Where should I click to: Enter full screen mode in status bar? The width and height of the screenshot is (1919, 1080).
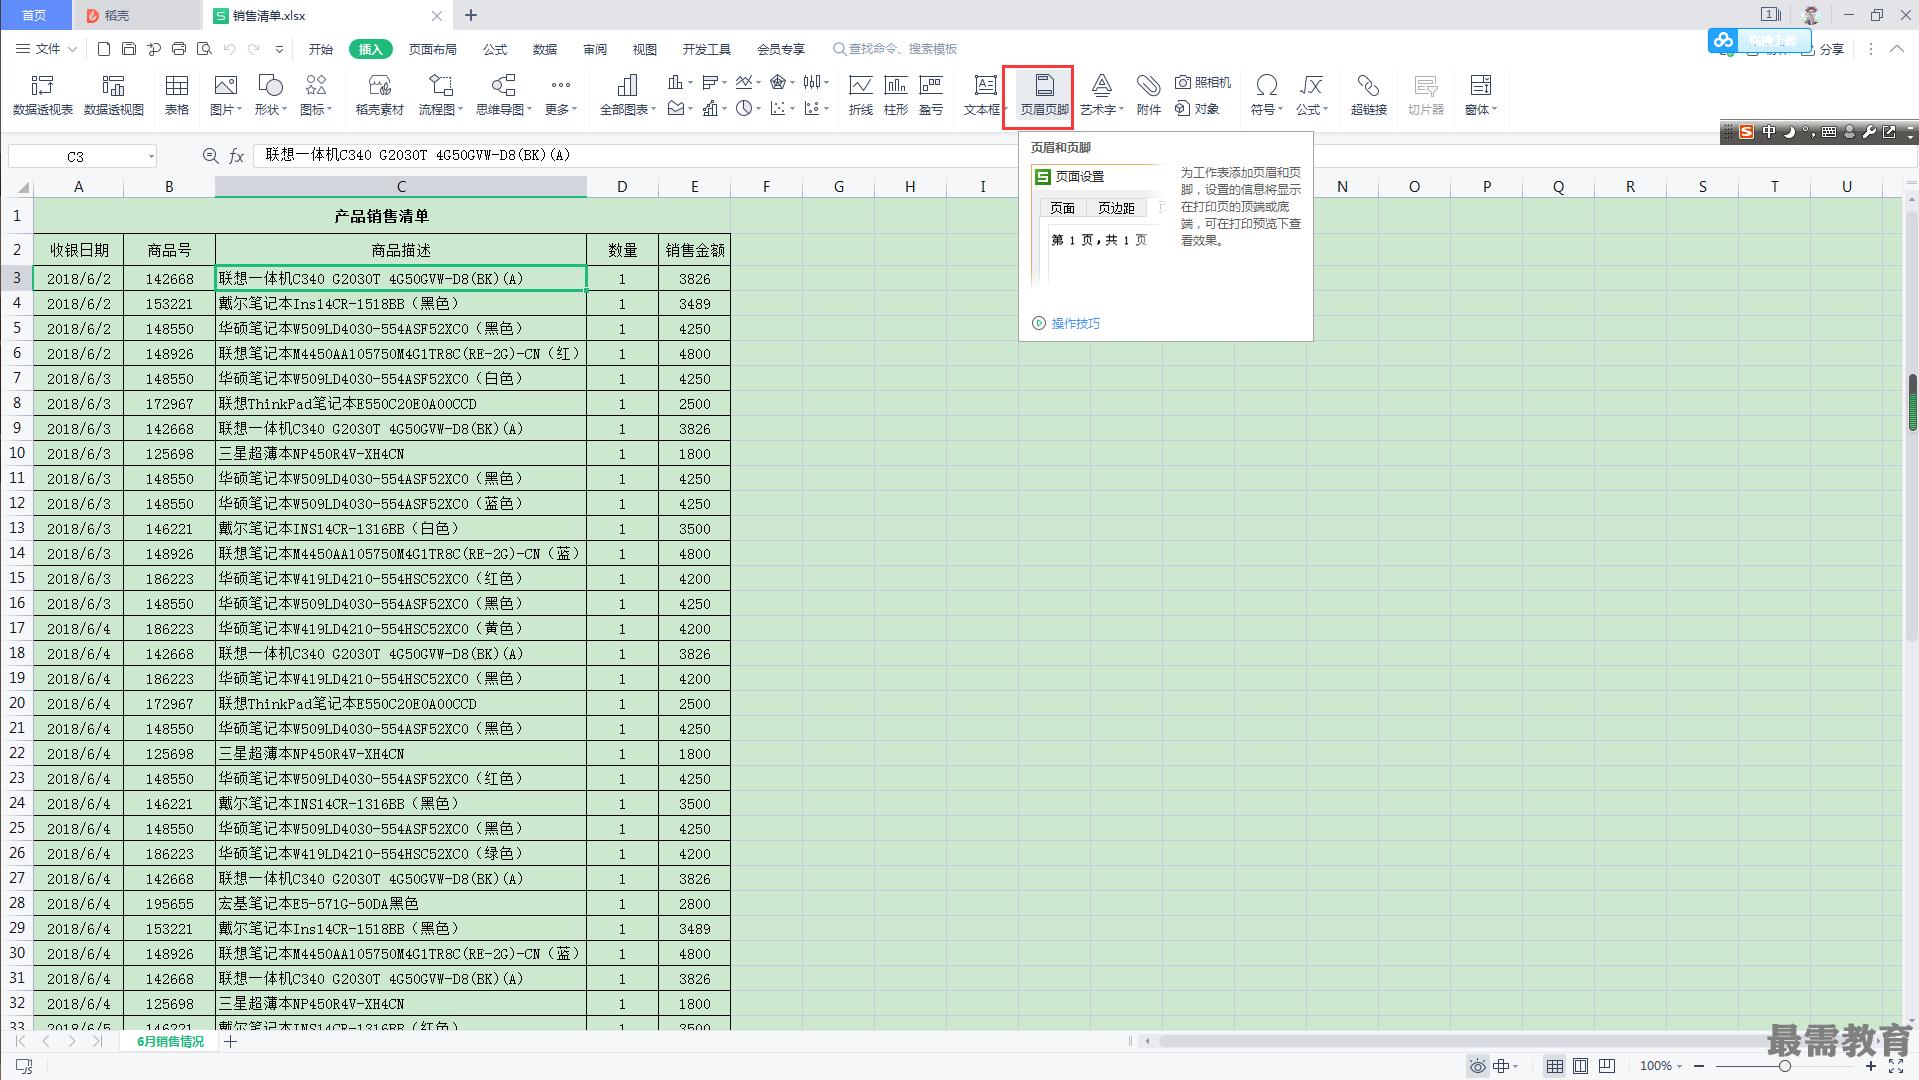click(x=1896, y=1066)
